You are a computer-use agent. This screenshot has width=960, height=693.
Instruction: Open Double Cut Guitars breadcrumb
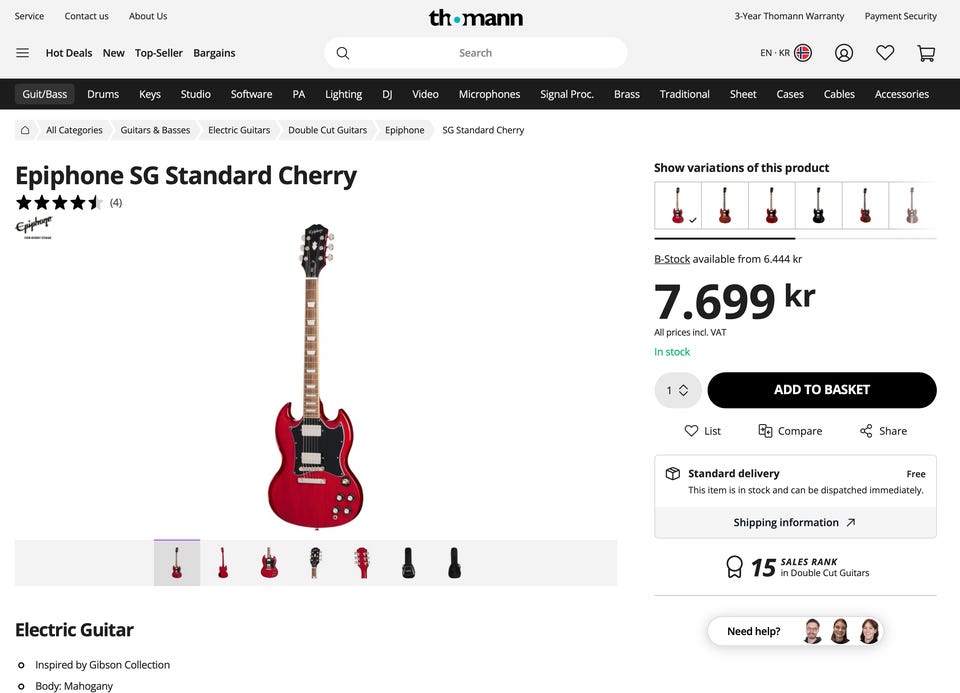[327, 130]
